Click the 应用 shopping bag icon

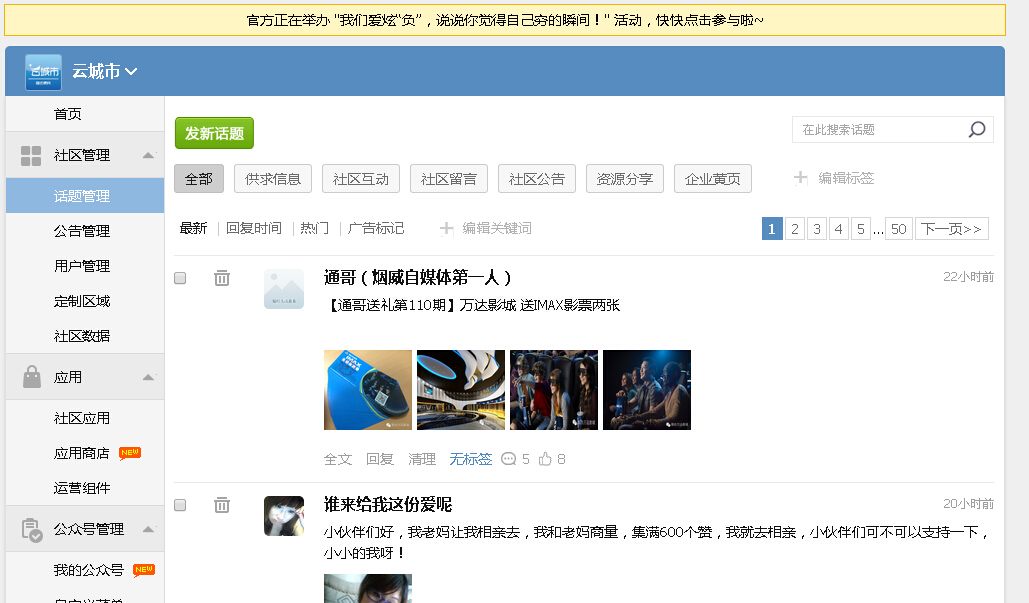tap(32, 377)
